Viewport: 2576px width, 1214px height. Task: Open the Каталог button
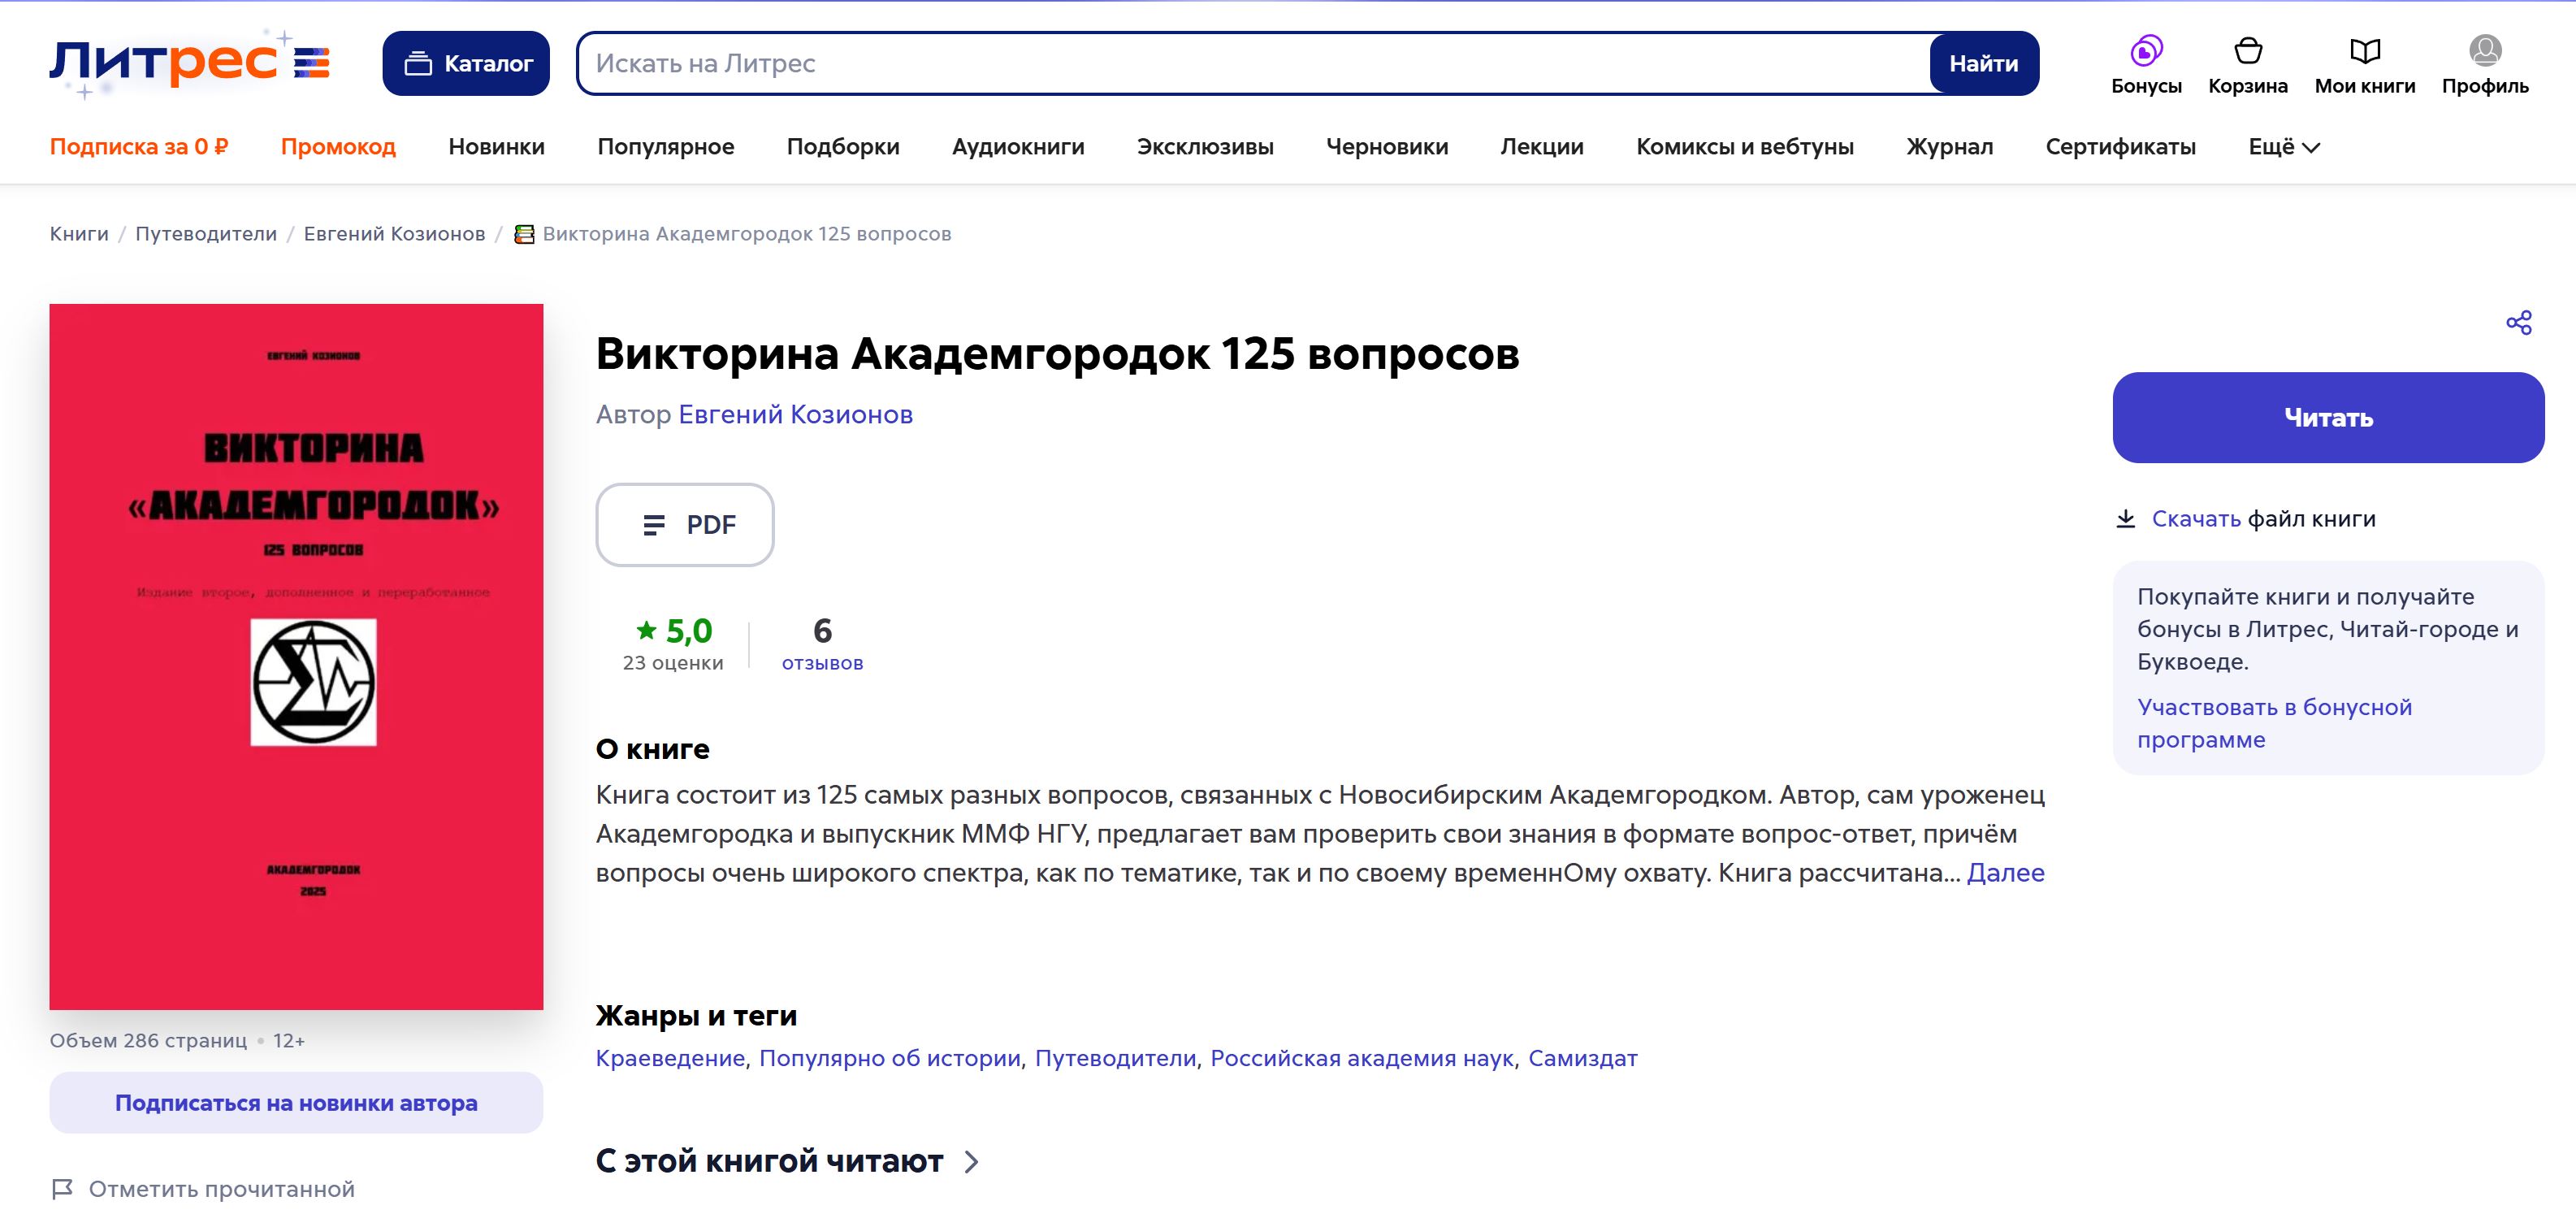[x=466, y=64]
